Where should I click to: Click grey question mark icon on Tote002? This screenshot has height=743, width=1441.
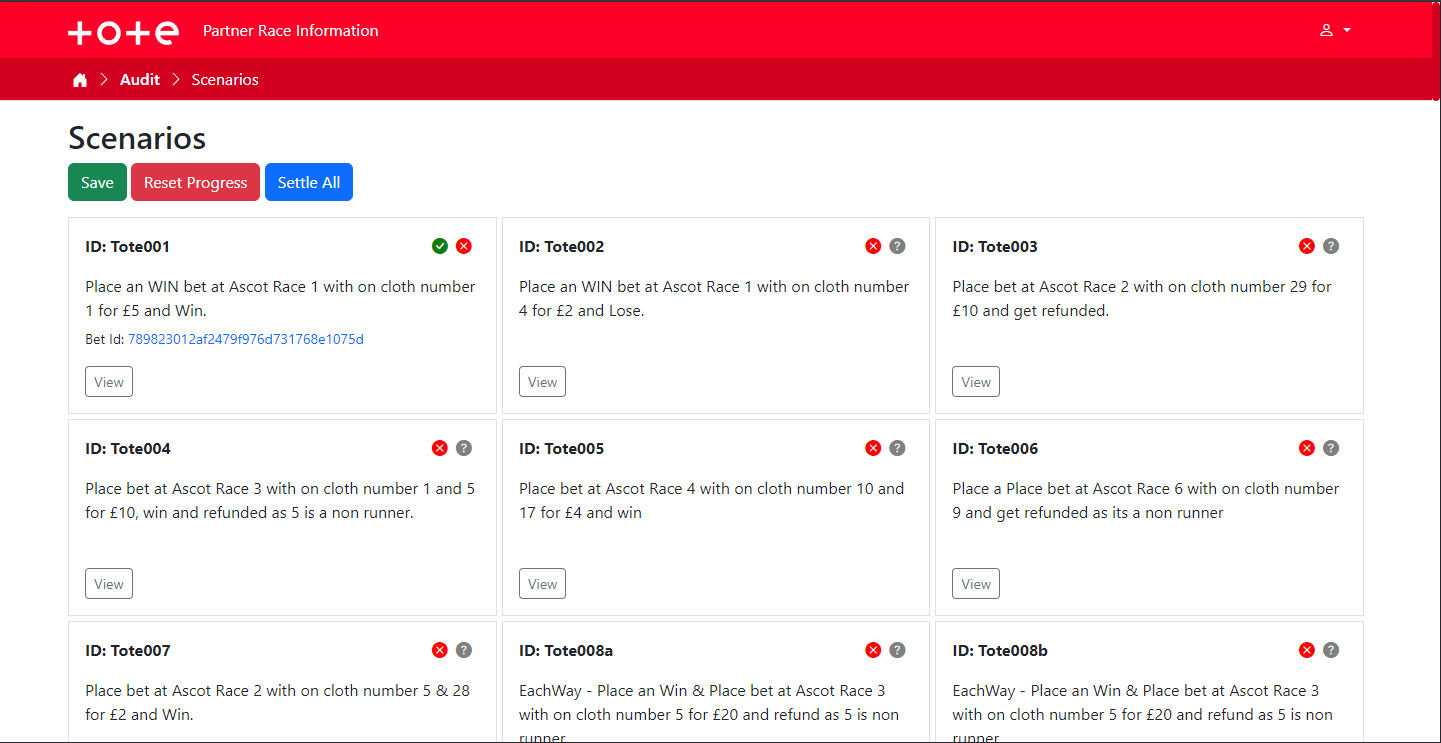897,246
